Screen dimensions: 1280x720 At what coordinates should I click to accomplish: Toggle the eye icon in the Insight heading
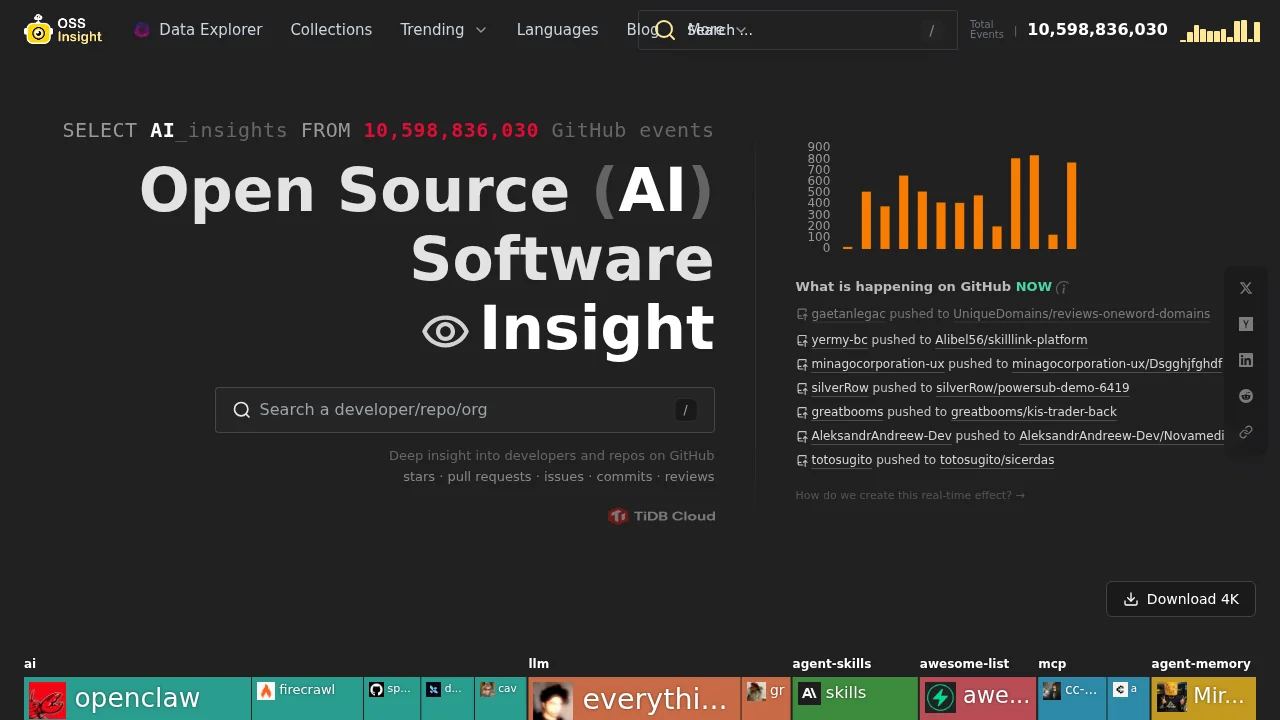click(445, 330)
